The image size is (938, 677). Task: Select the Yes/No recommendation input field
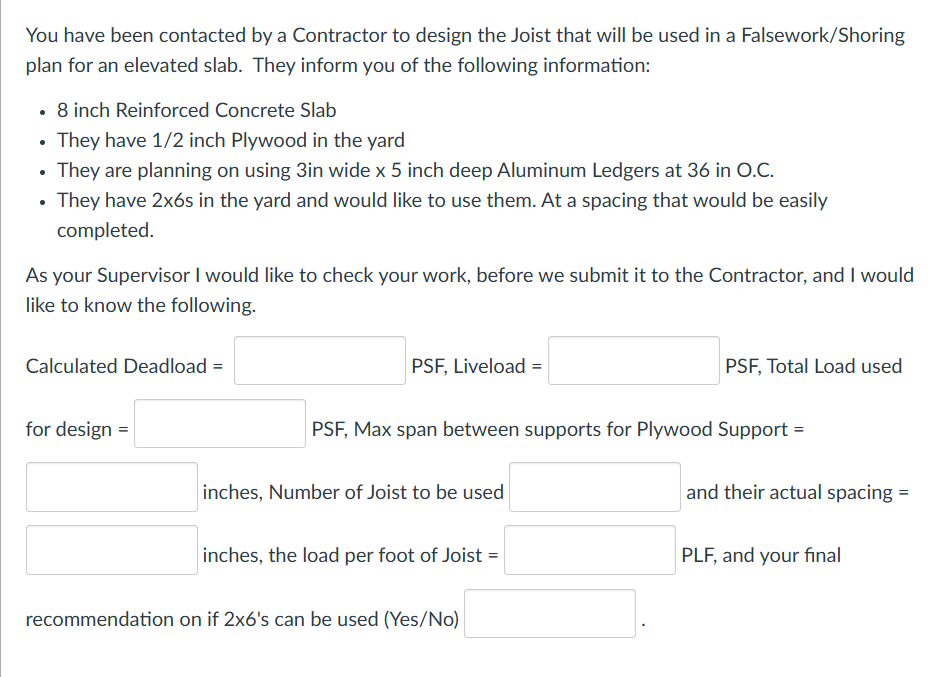tap(549, 612)
